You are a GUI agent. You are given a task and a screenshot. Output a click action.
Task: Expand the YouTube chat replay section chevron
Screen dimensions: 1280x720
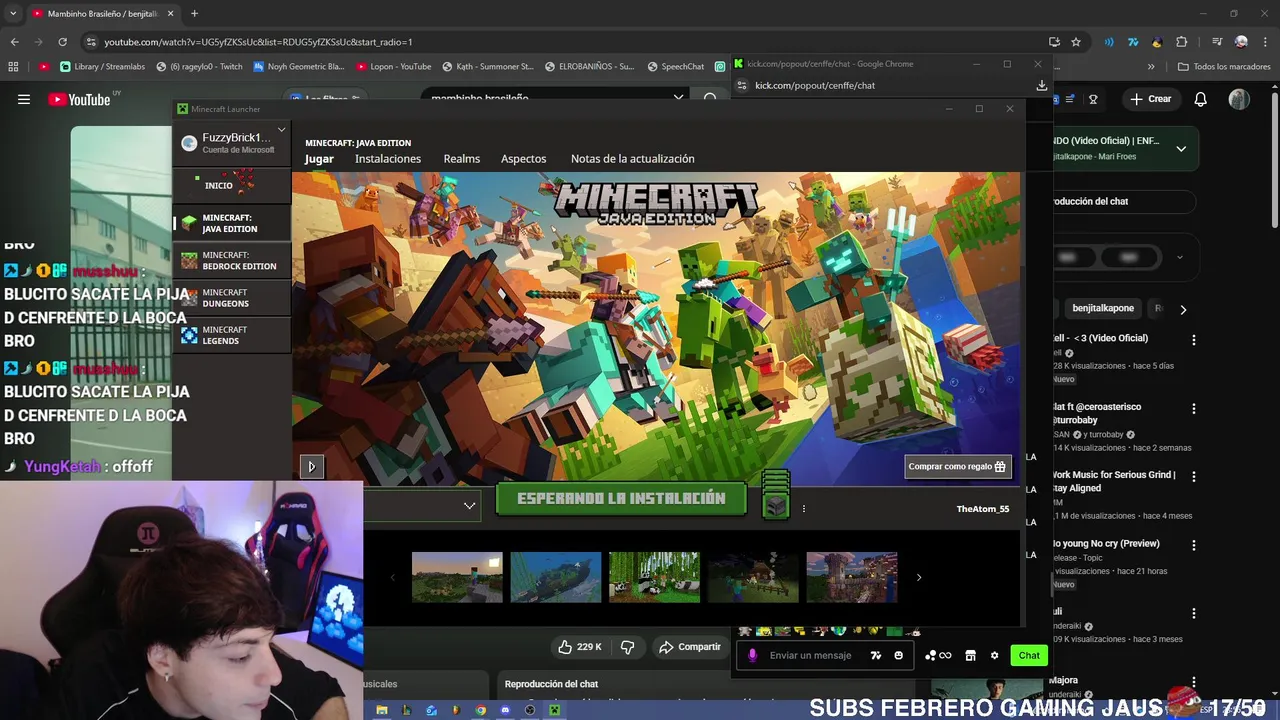coord(1179,257)
